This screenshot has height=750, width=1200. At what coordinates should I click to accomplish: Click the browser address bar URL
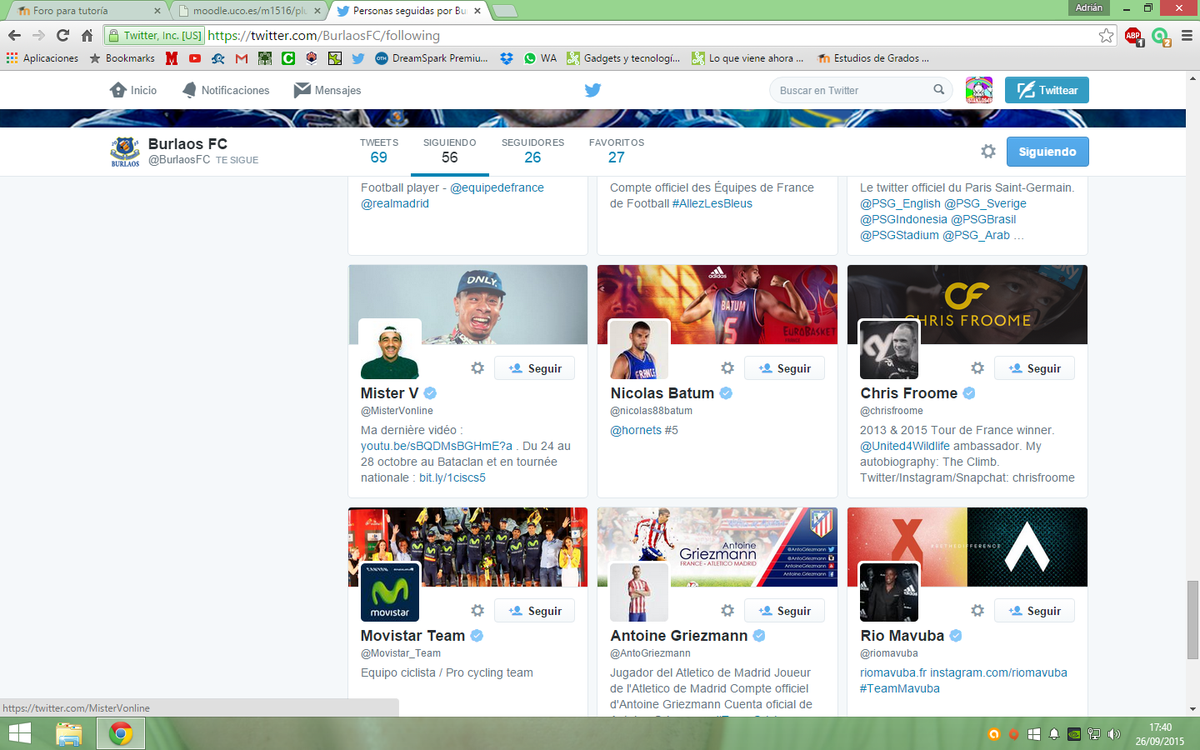(323, 35)
